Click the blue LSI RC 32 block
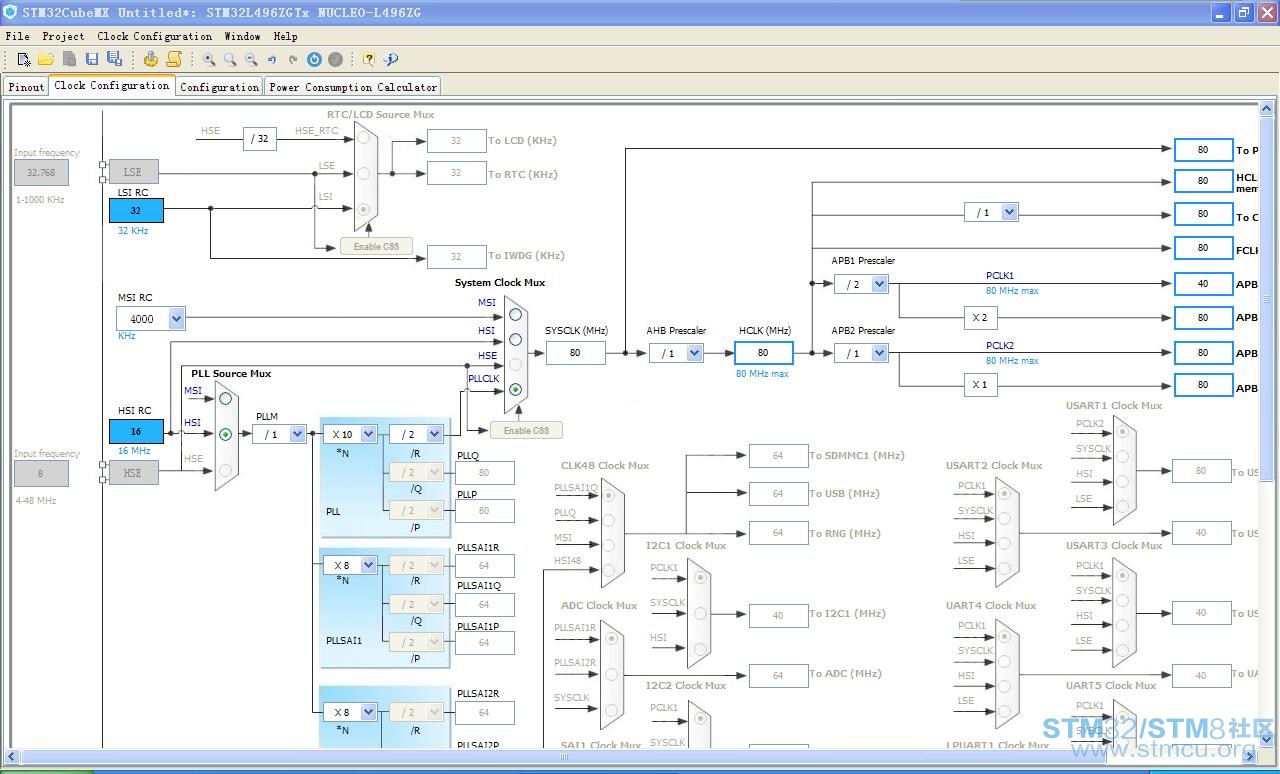The height and width of the screenshot is (774, 1280). click(136, 211)
